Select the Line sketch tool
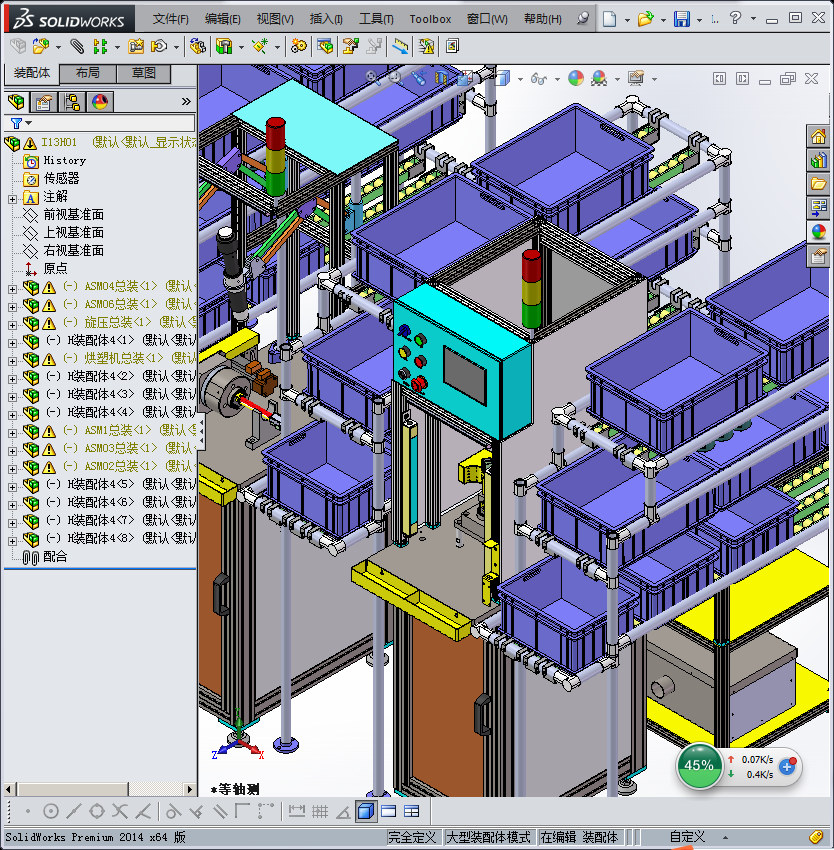The image size is (834, 850). tap(74, 812)
